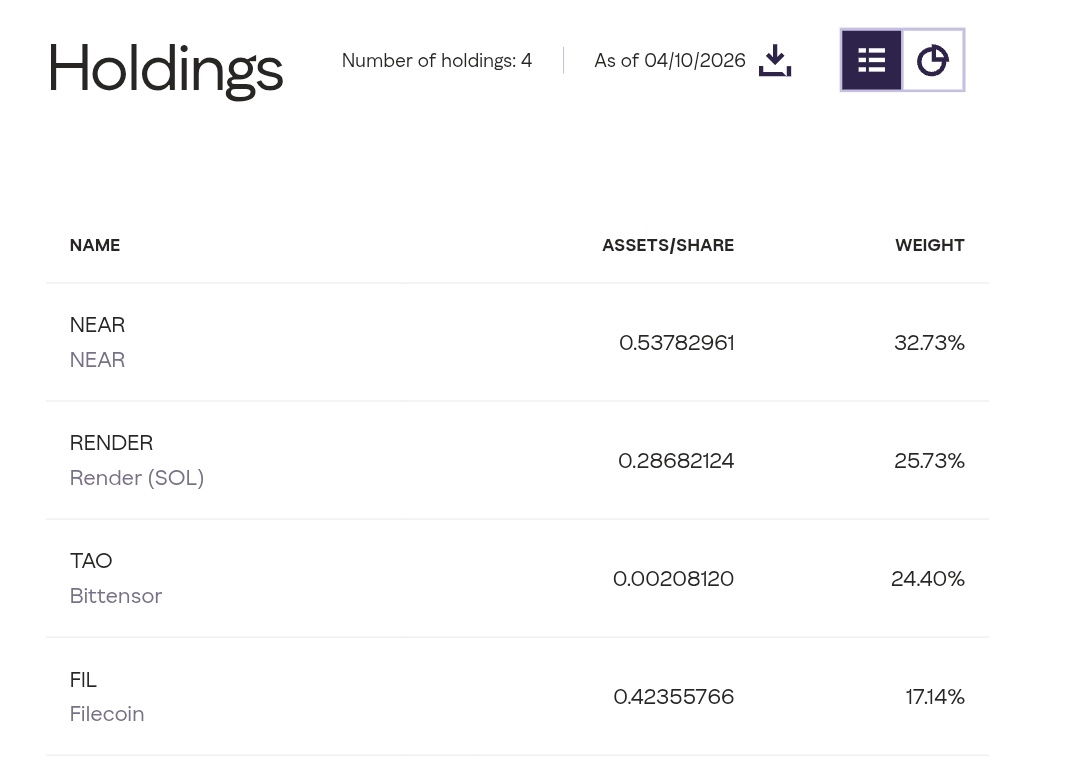The height and width of the screenshot is (763, 1080).
Task: Click TAO weight of 24.40%
Action: [927, 579]
